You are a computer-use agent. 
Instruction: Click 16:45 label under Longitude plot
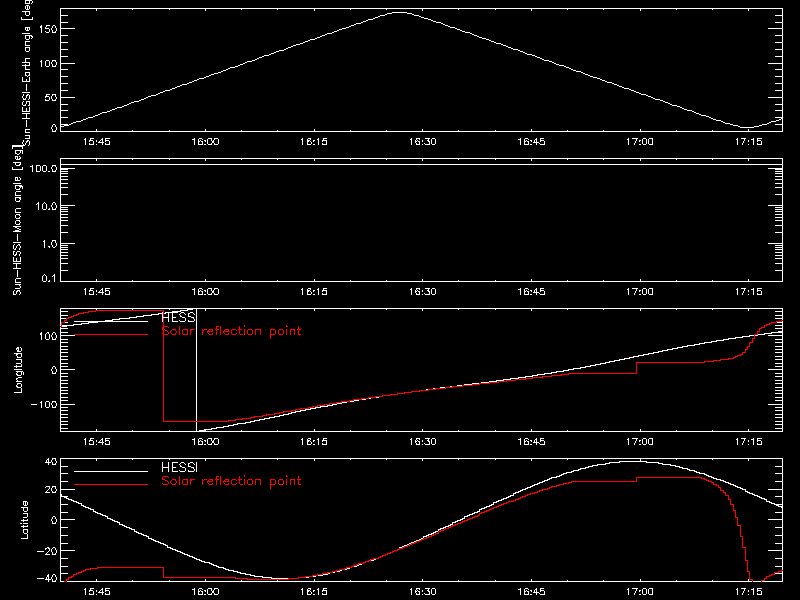(x=531, y=441)
